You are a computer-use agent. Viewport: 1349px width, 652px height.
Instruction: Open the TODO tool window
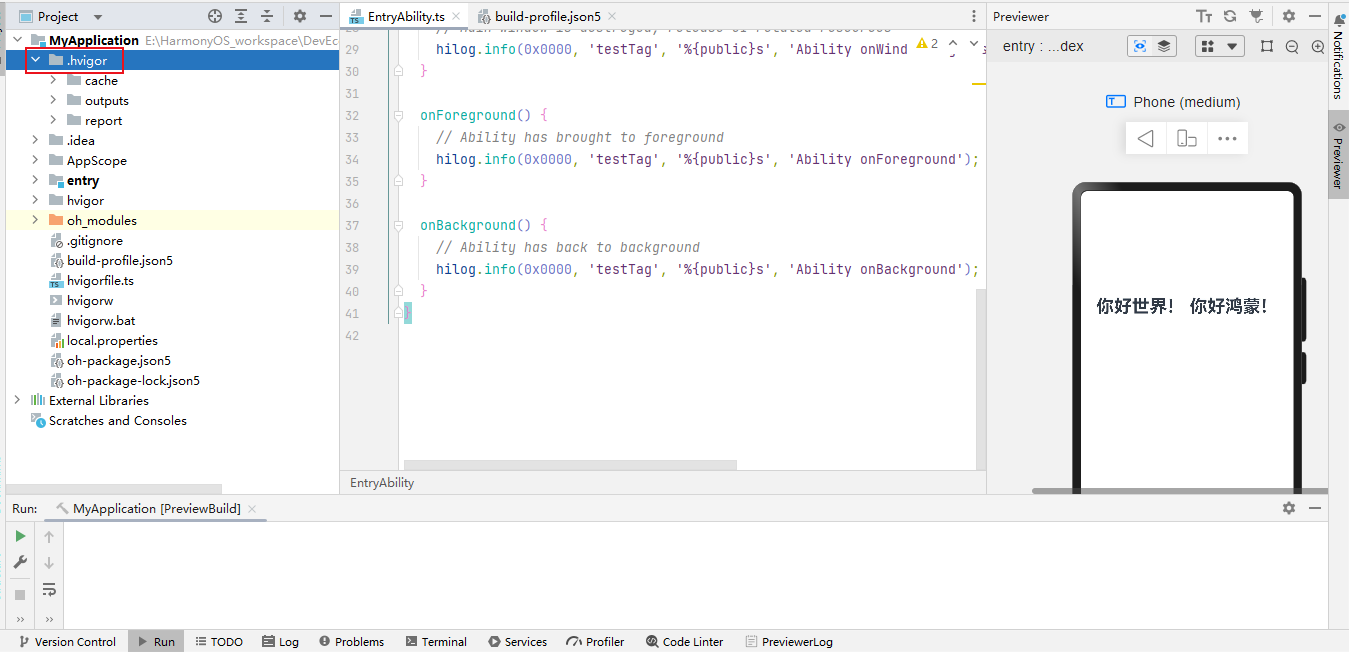219,642
